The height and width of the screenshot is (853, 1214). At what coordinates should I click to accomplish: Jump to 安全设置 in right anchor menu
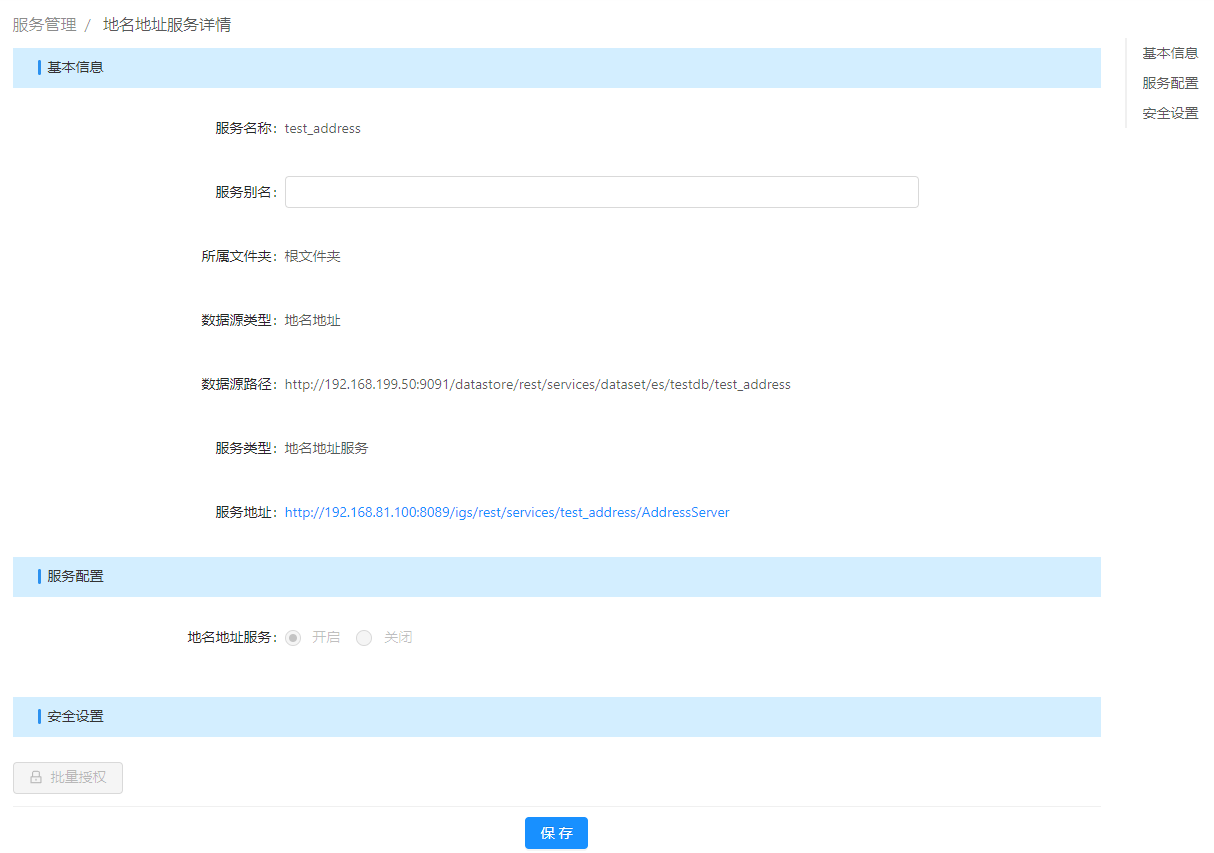[x=1170, y=113]
